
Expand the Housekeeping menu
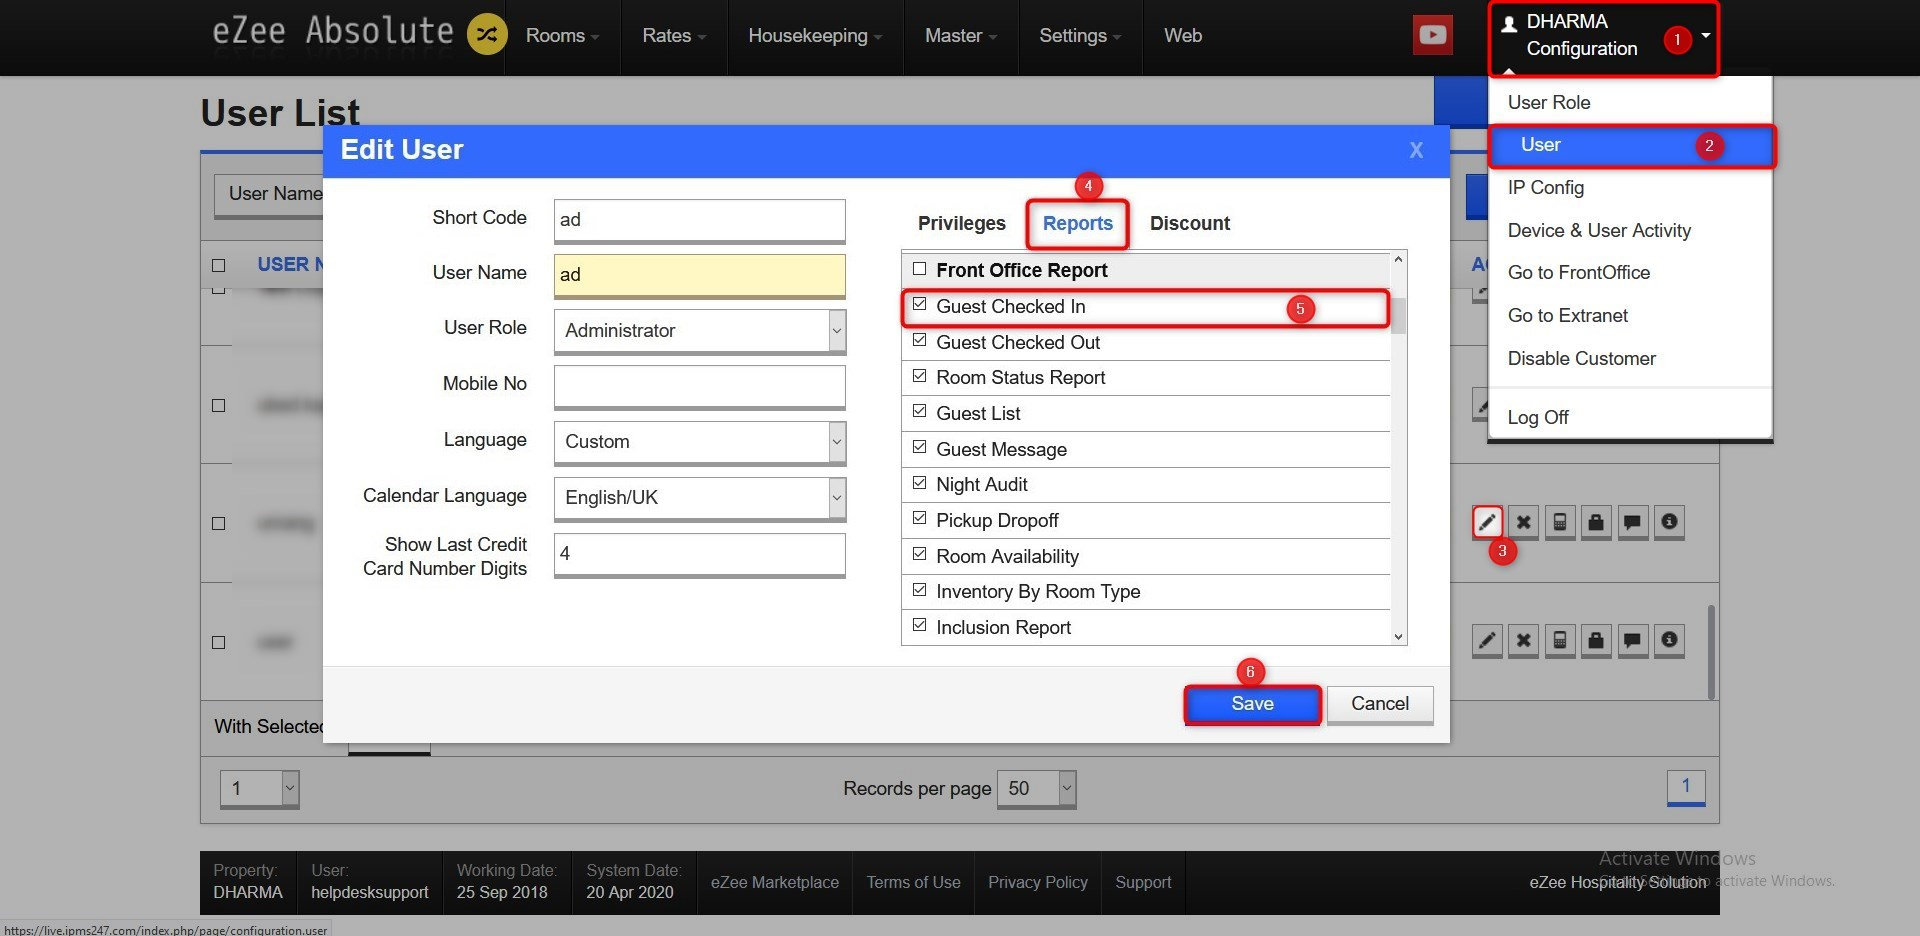coord(815,36)
